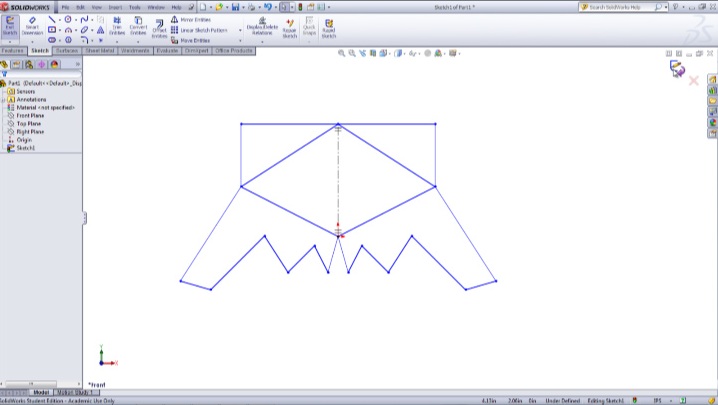
Task: Open the ConfigurationManager tab icon
Action: click(x=29, y=65)
